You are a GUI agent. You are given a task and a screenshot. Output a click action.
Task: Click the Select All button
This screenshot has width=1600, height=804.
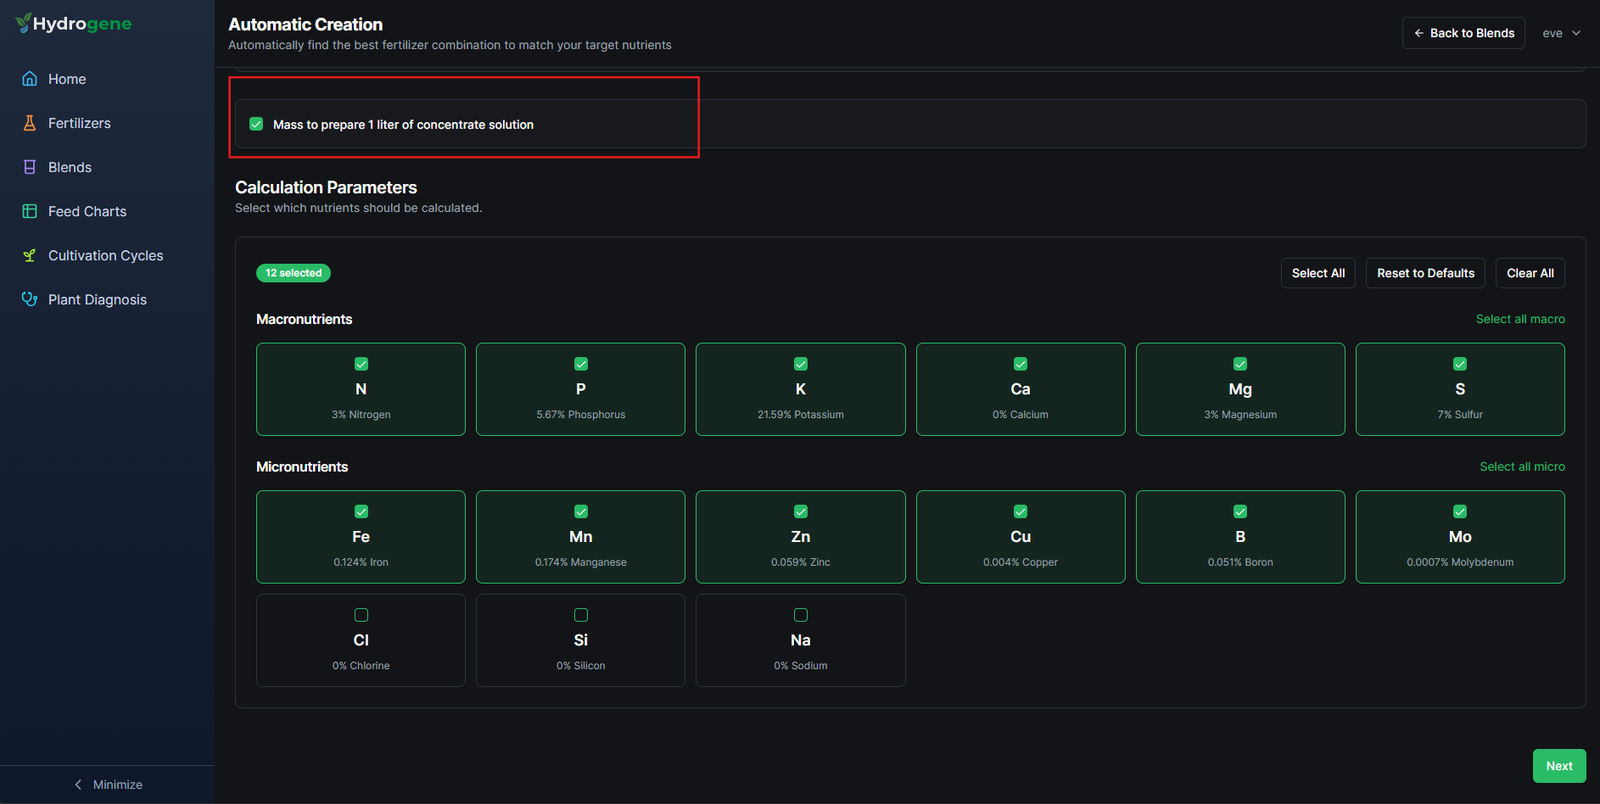(x=1318, y=273)
